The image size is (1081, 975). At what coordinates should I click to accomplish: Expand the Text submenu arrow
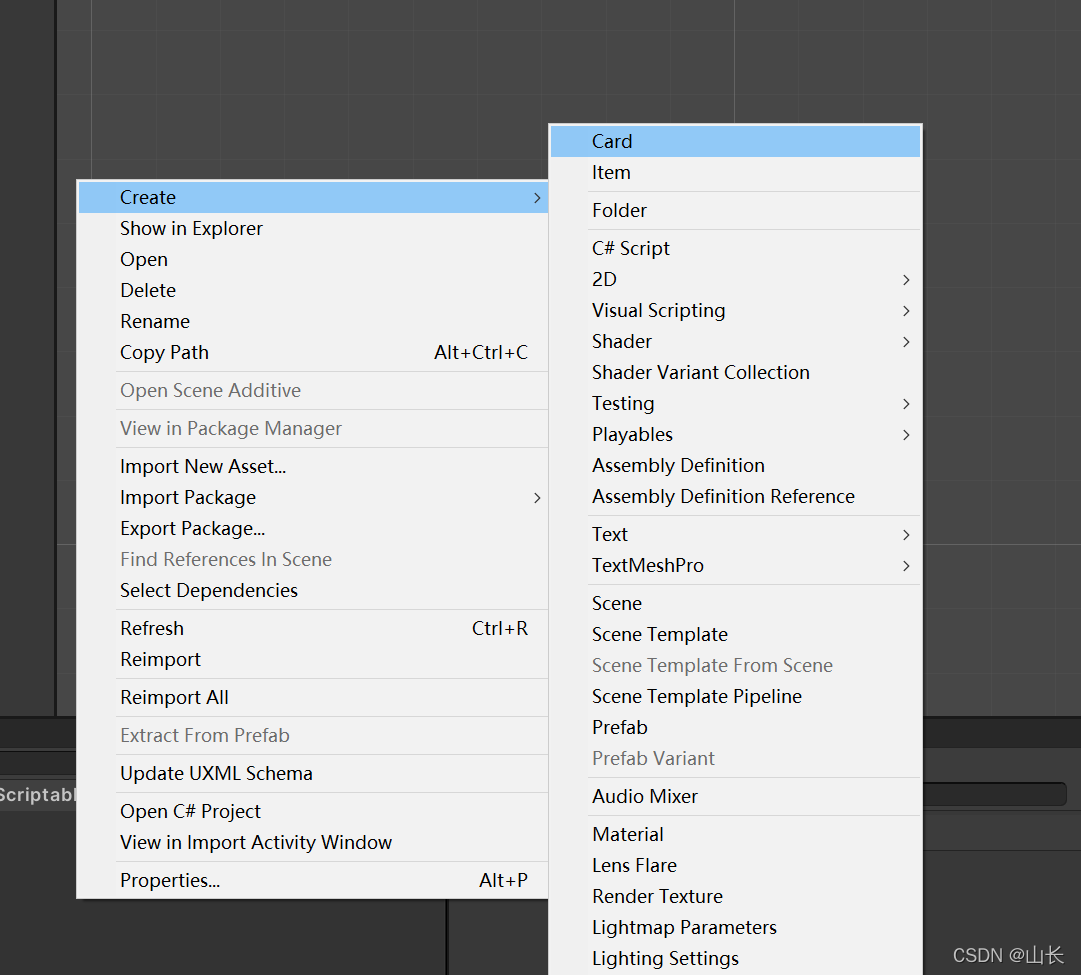pos(906,534)
